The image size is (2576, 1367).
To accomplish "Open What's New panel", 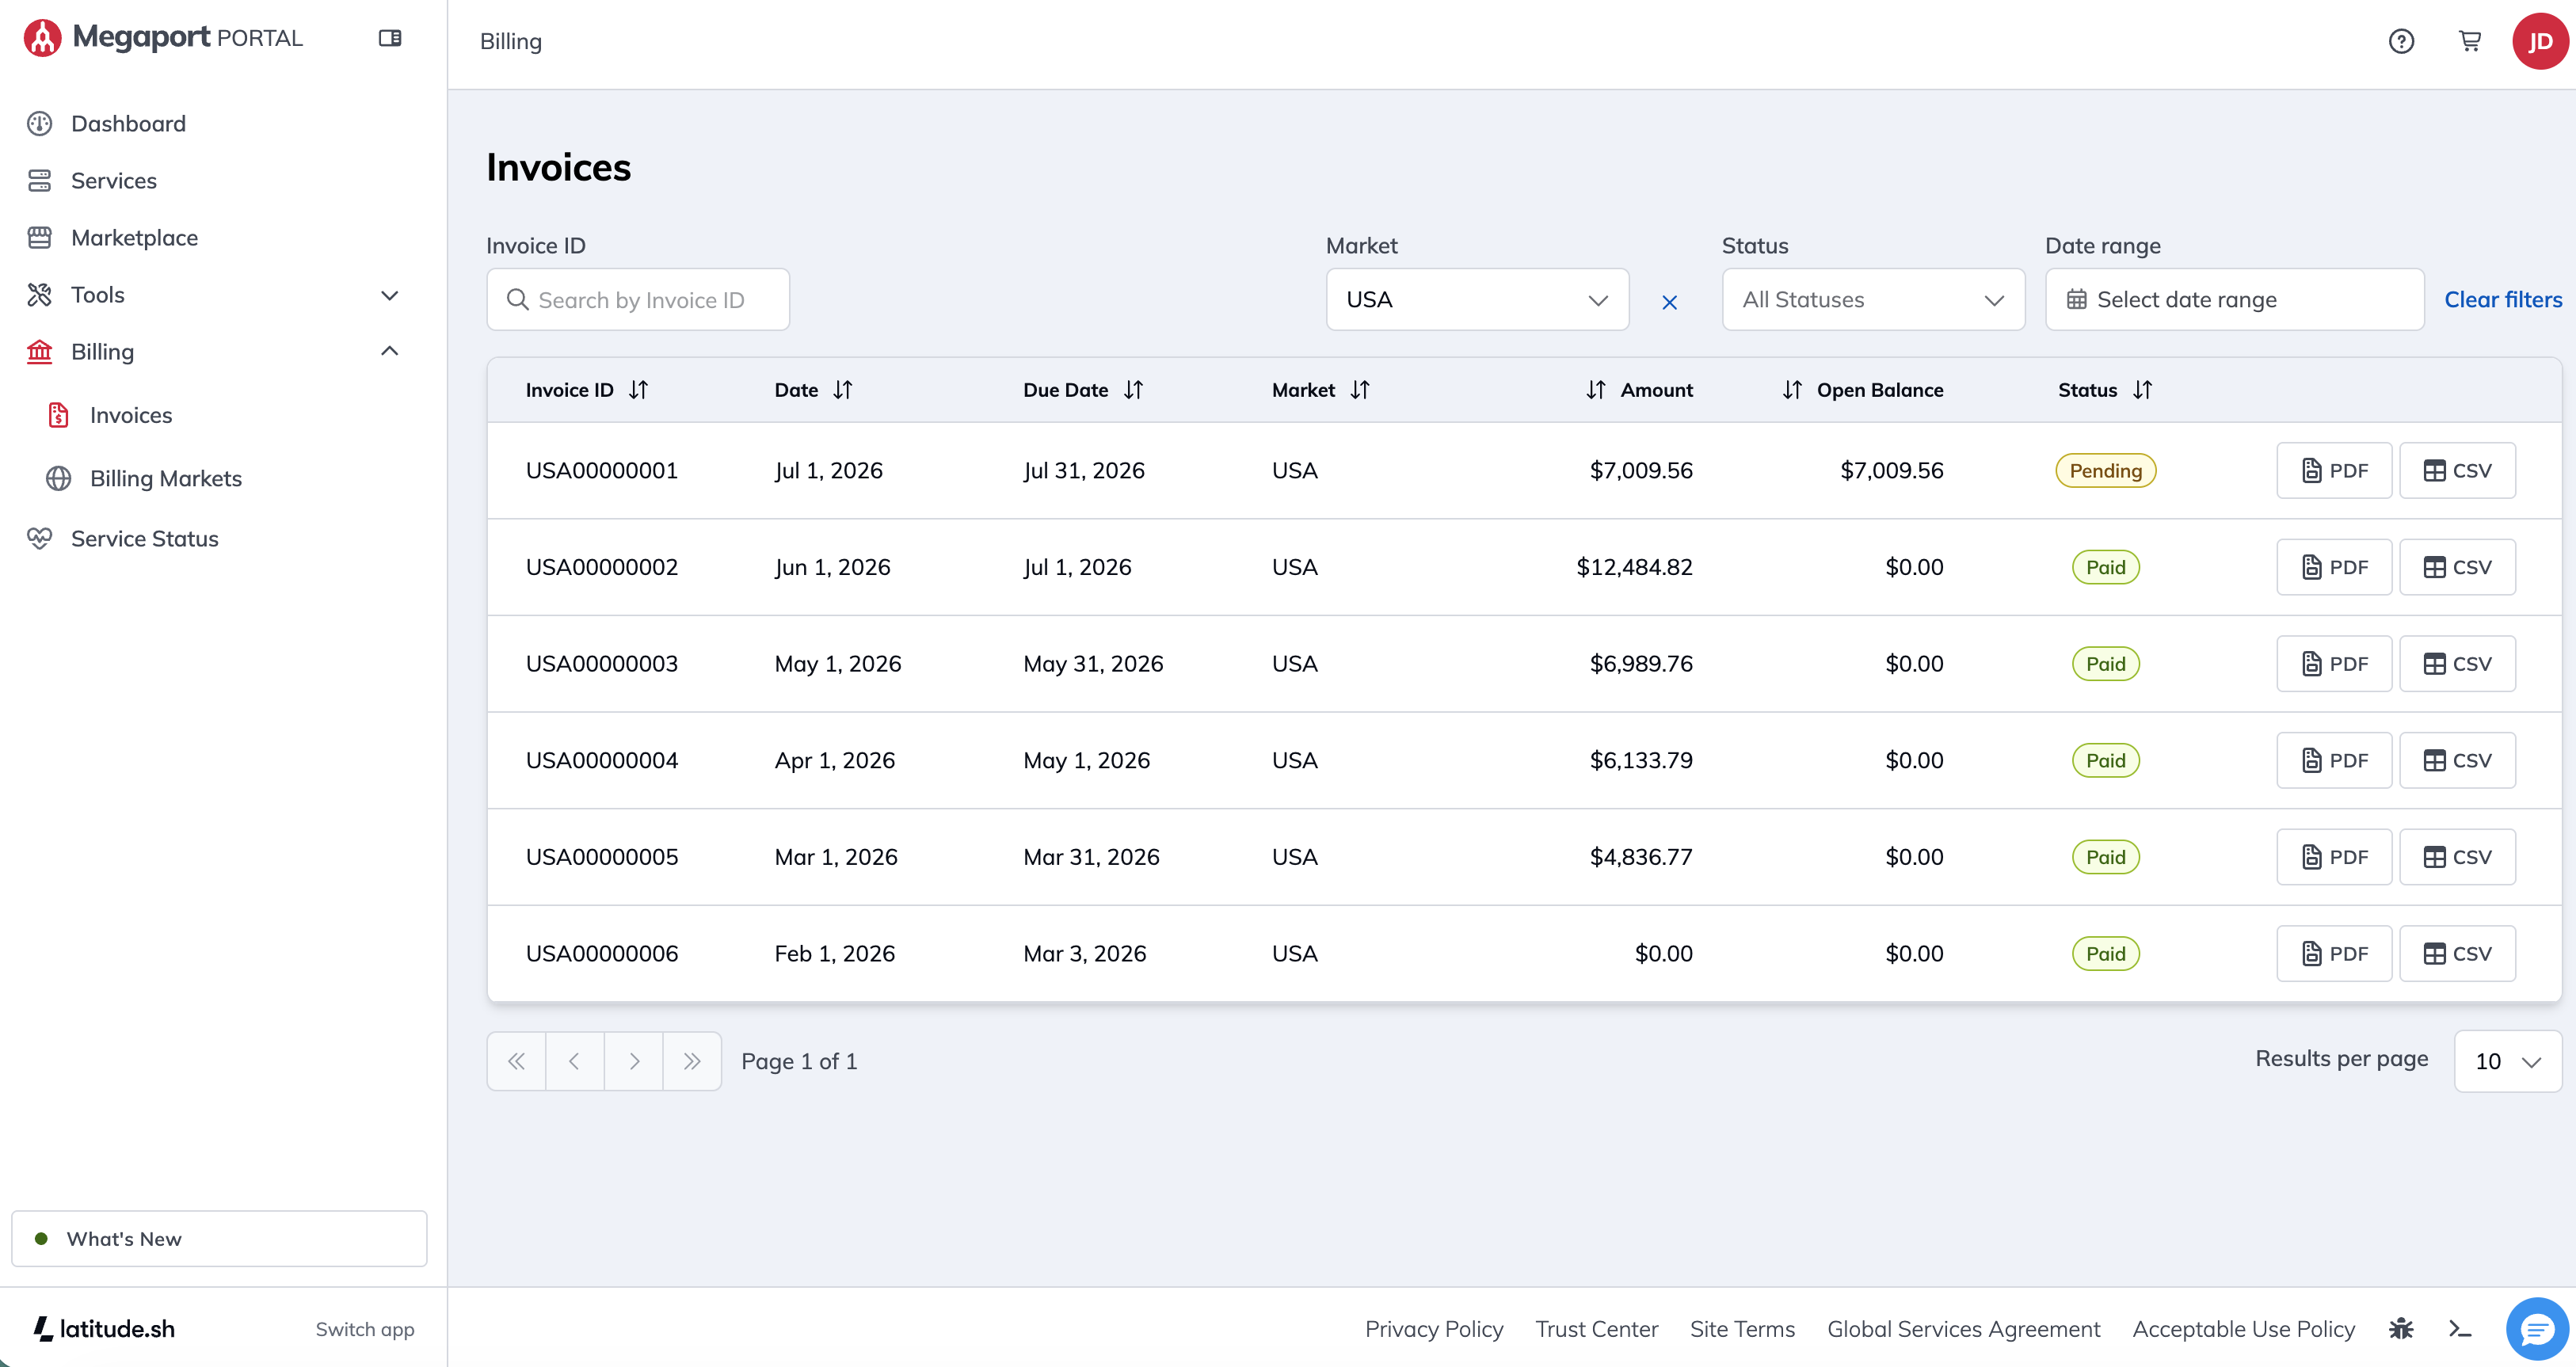I will (219, 1239).
